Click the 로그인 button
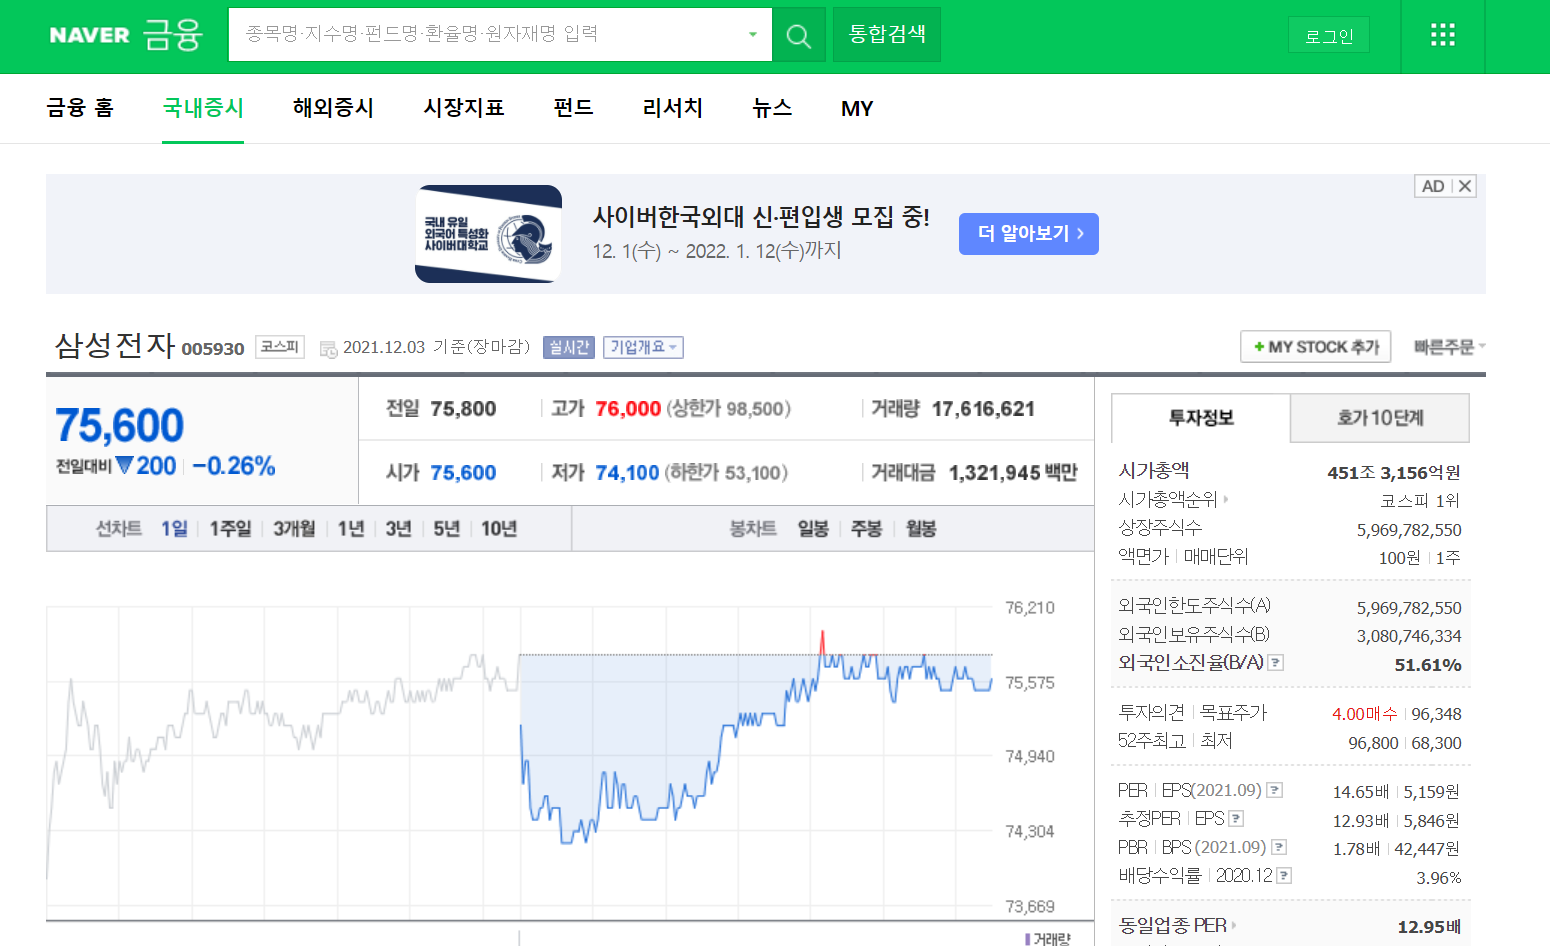Image resolution: width=1550 pixels, height=946 pixels. coord(1329,36)
